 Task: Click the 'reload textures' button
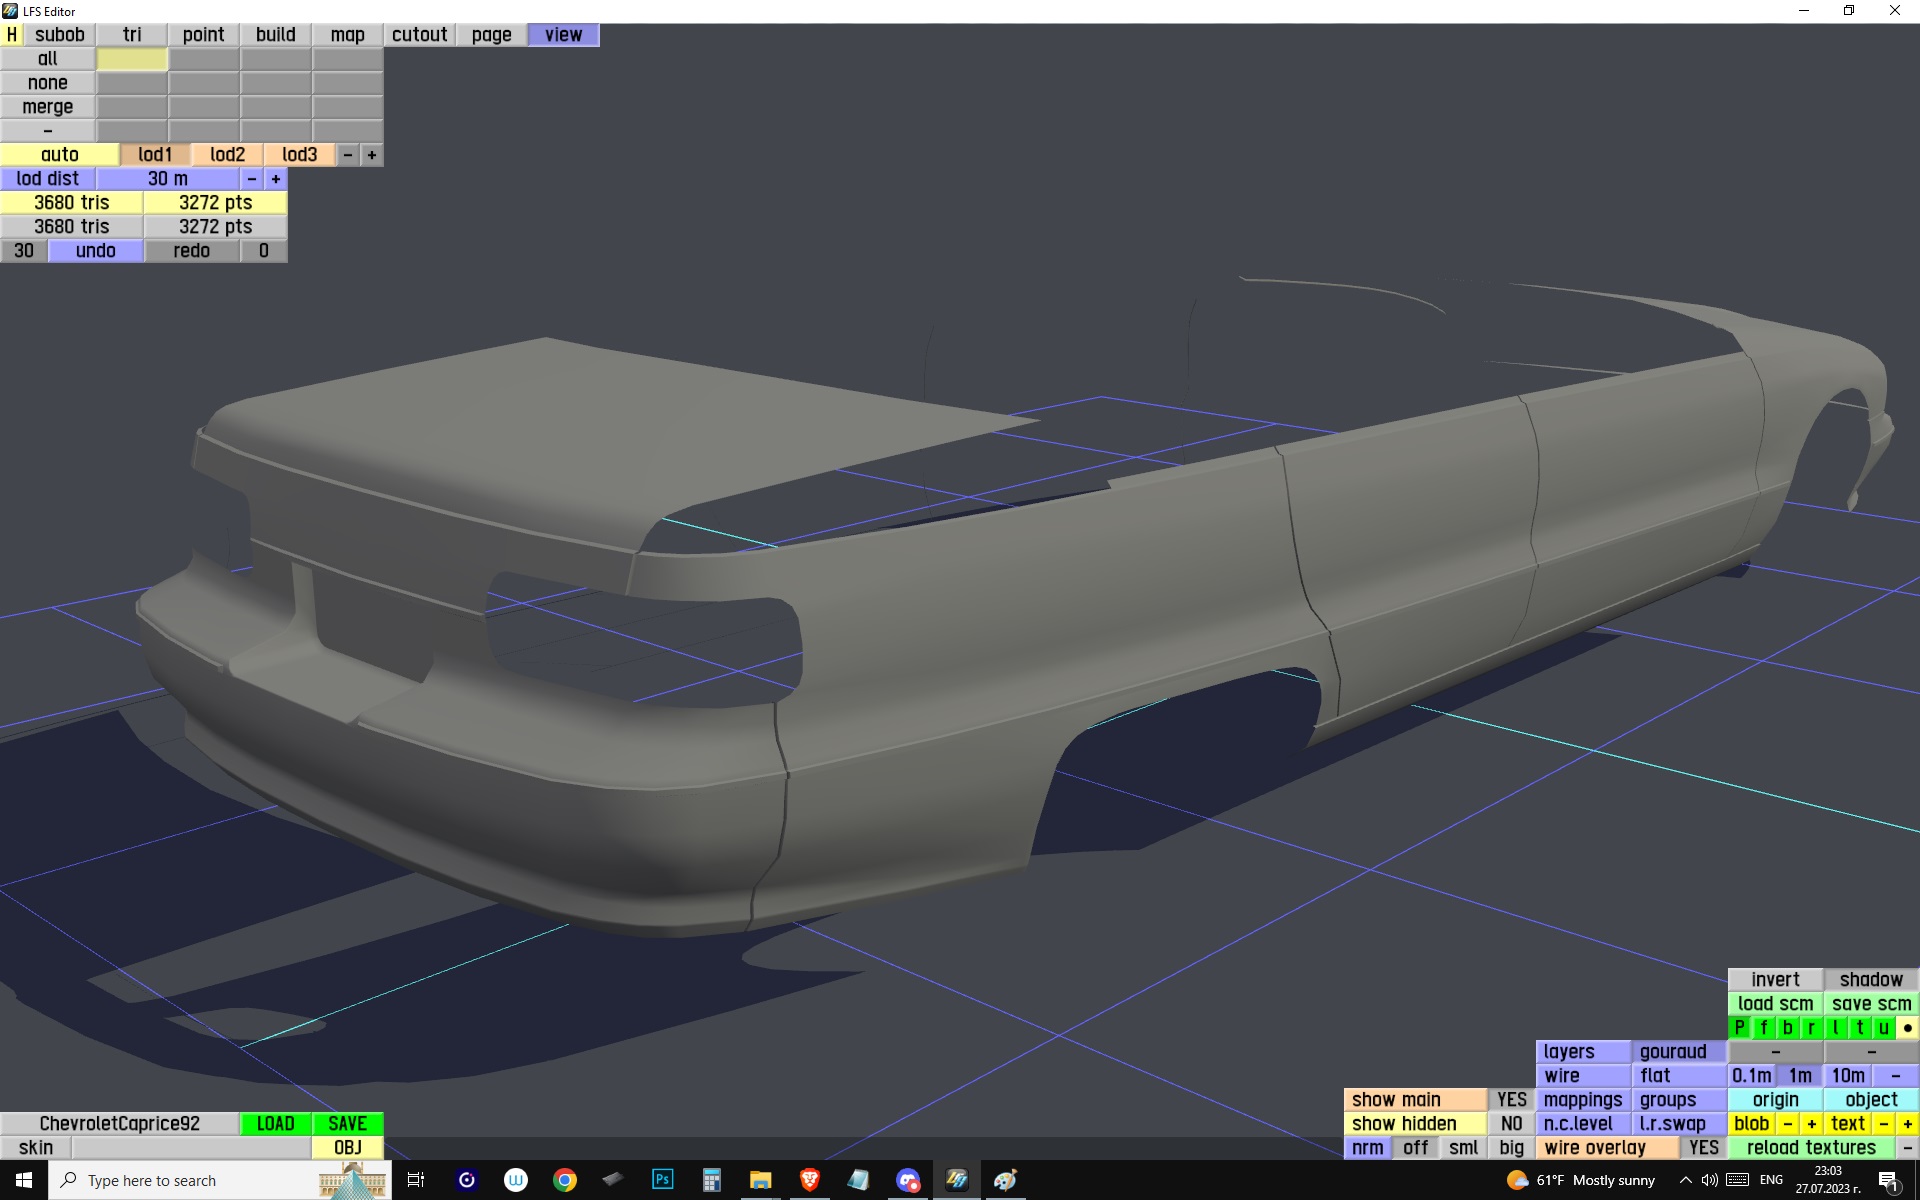click(x=1811, y=1147)
